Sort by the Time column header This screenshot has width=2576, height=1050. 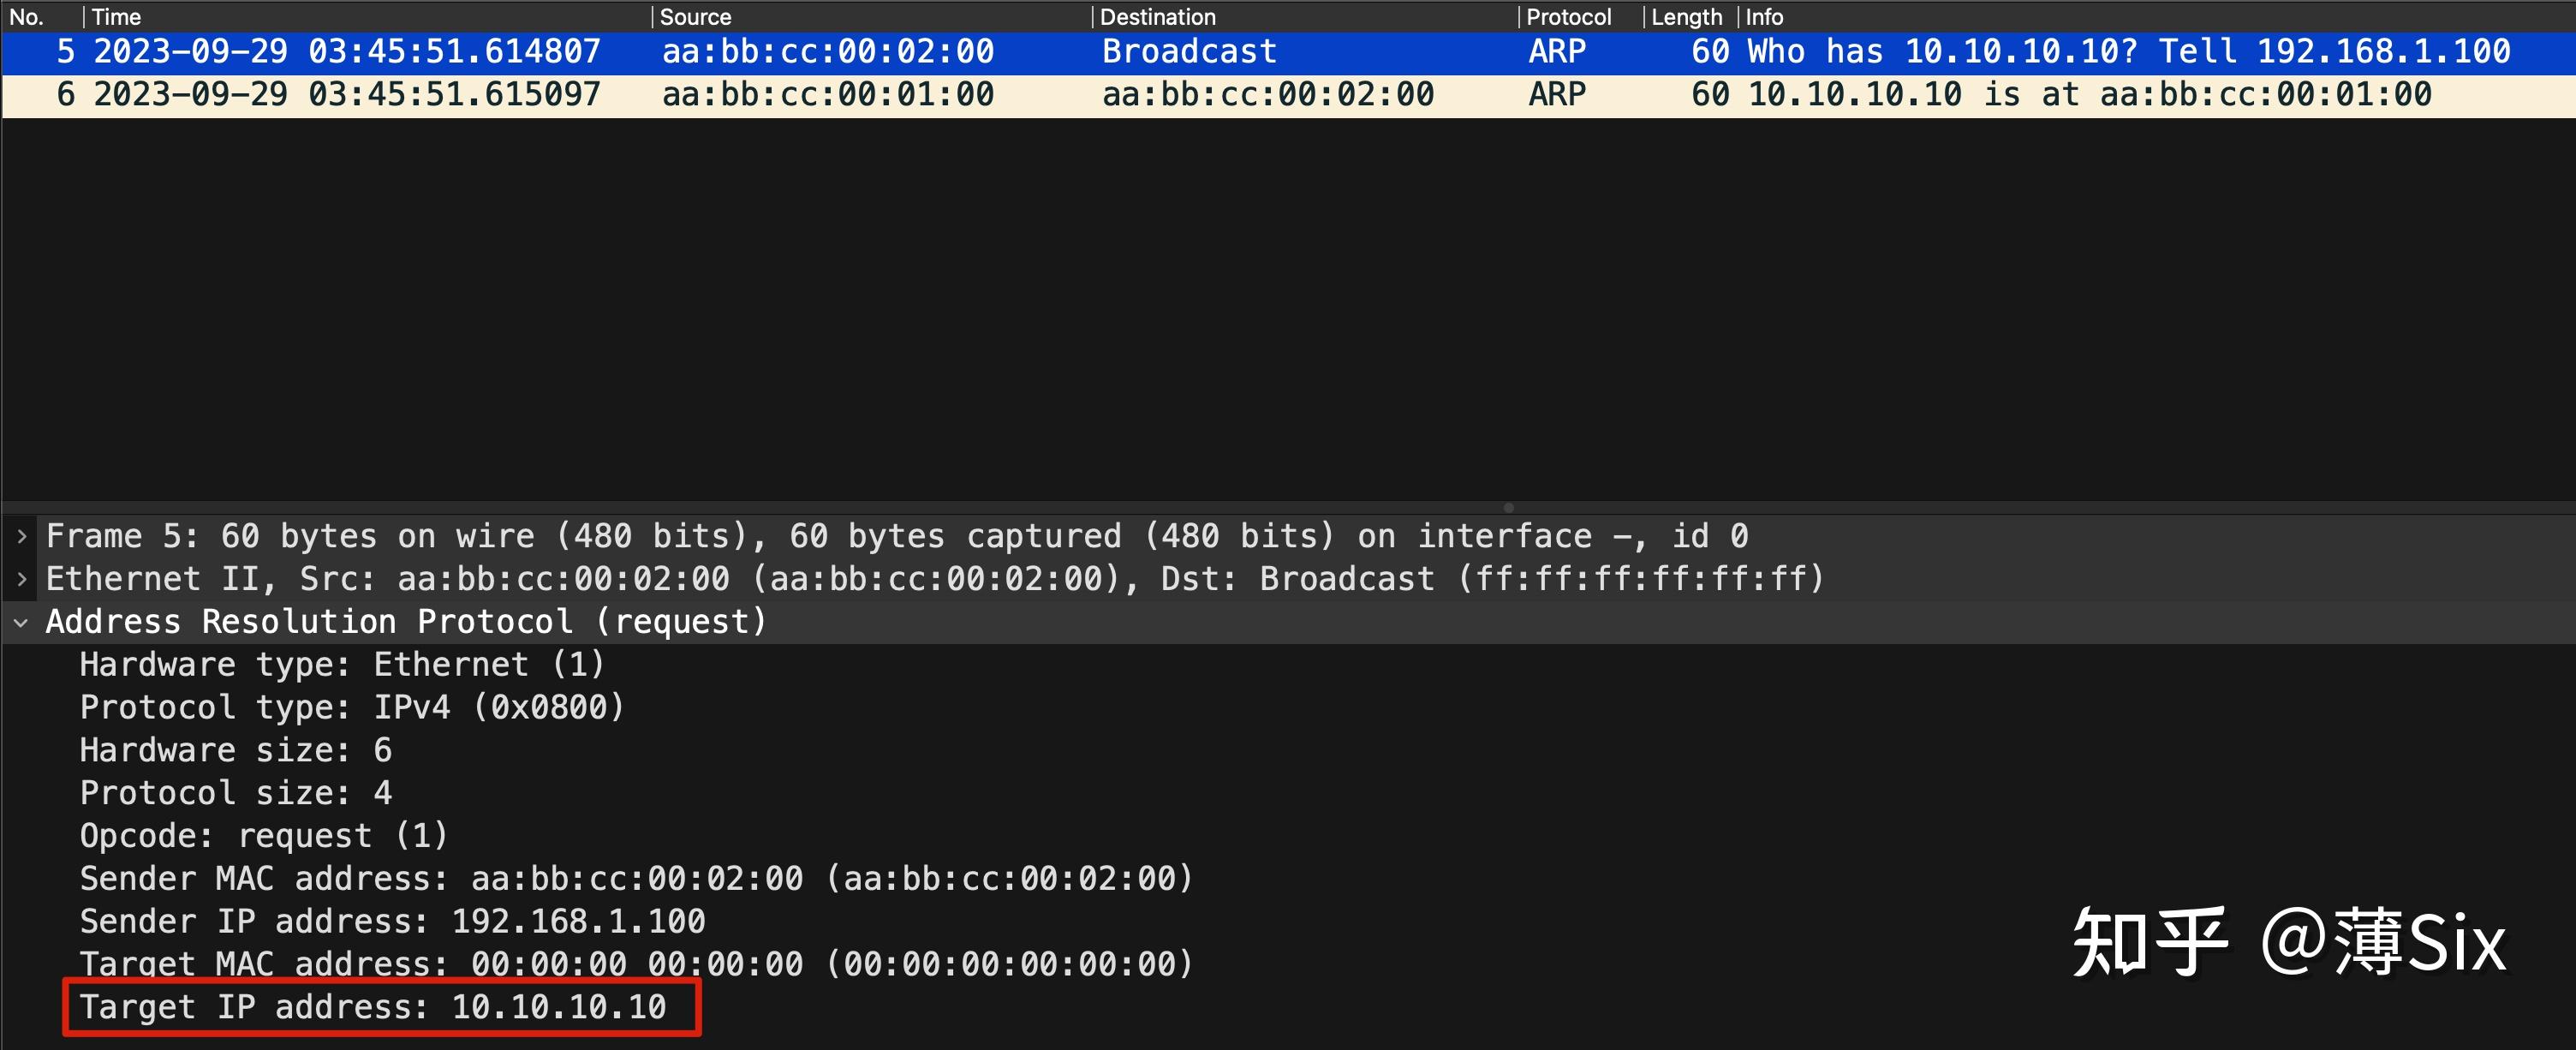click(117, 17)
